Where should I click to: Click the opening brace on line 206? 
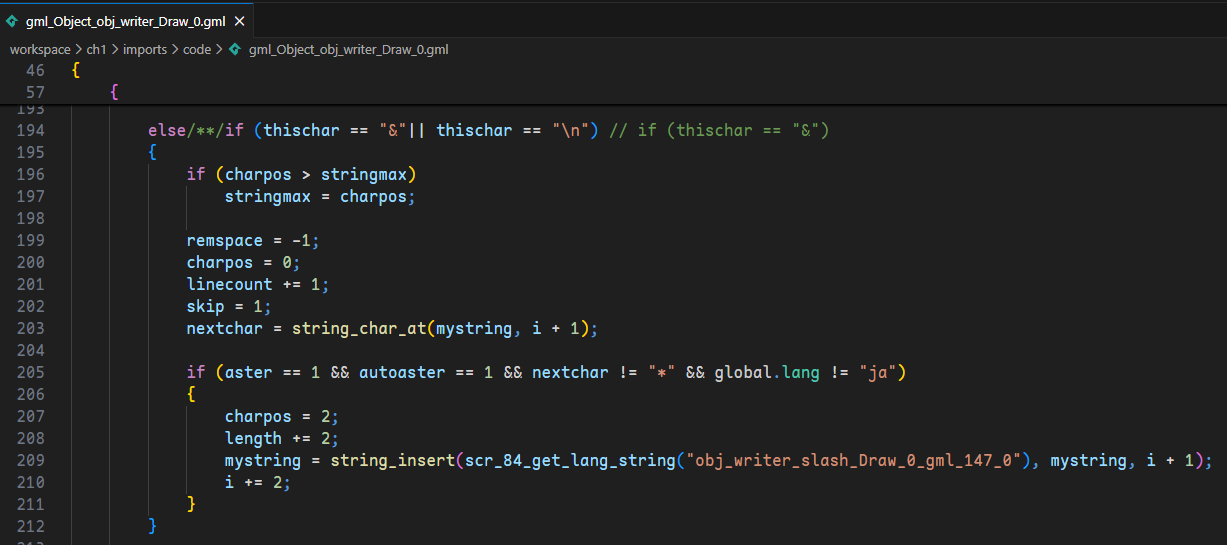[191, 394]
